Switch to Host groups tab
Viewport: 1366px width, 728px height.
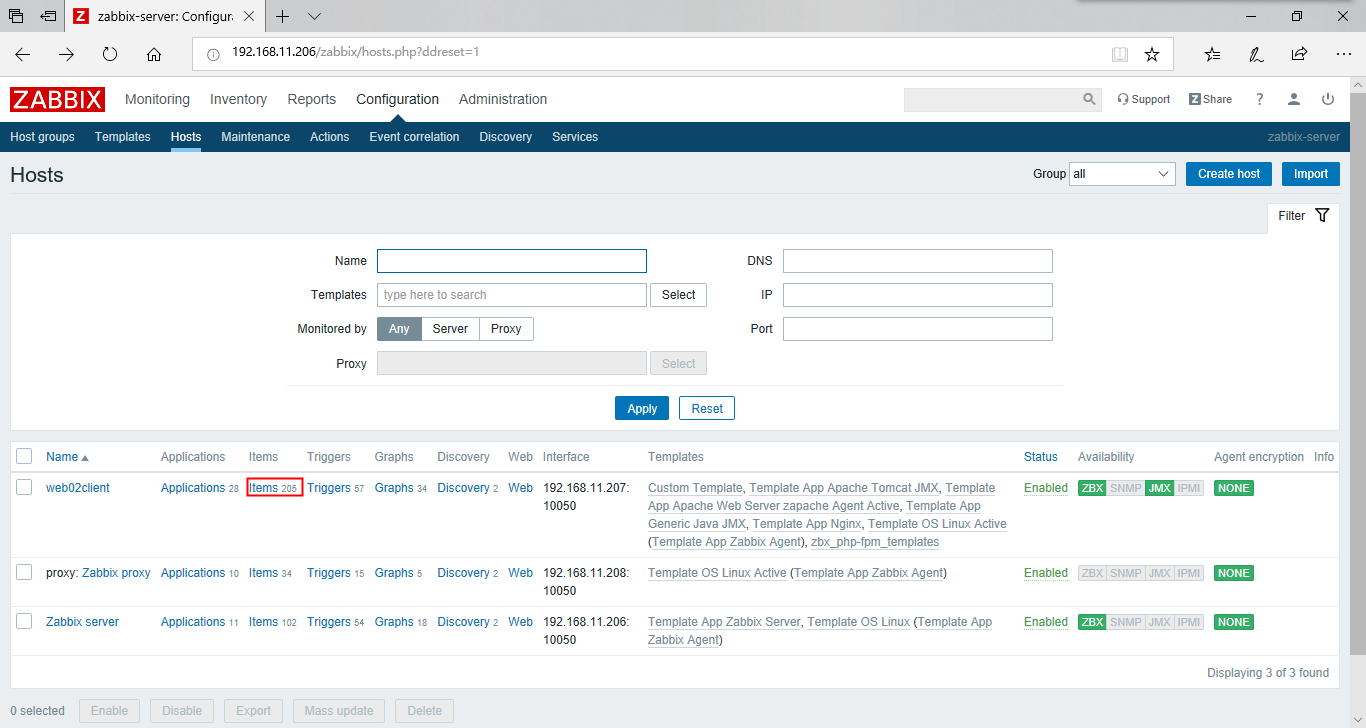tap(42, 137)
